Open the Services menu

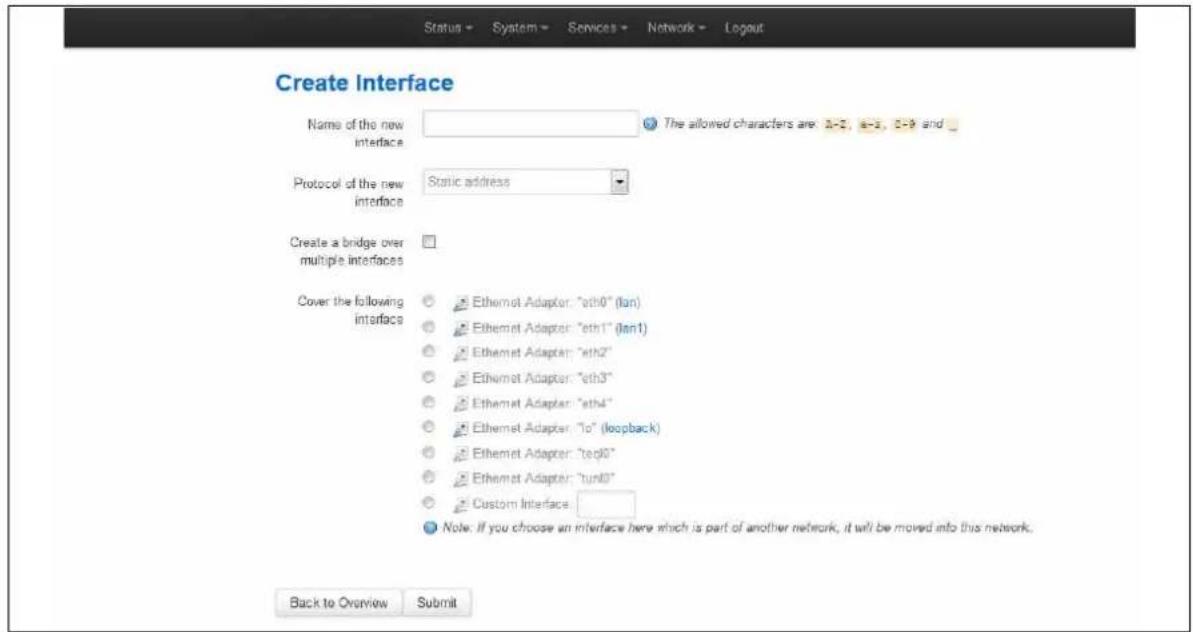click(596, 27)
